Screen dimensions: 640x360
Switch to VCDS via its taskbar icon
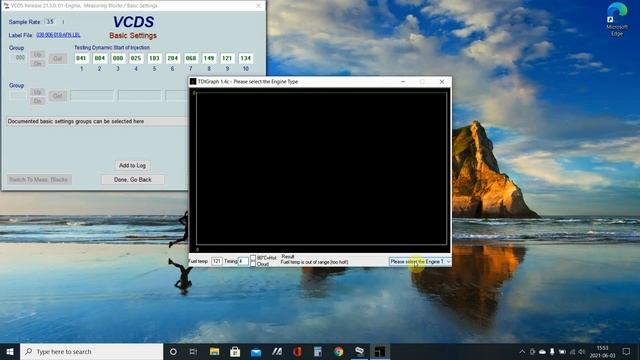pyautogui.click(x=360, y=351)
